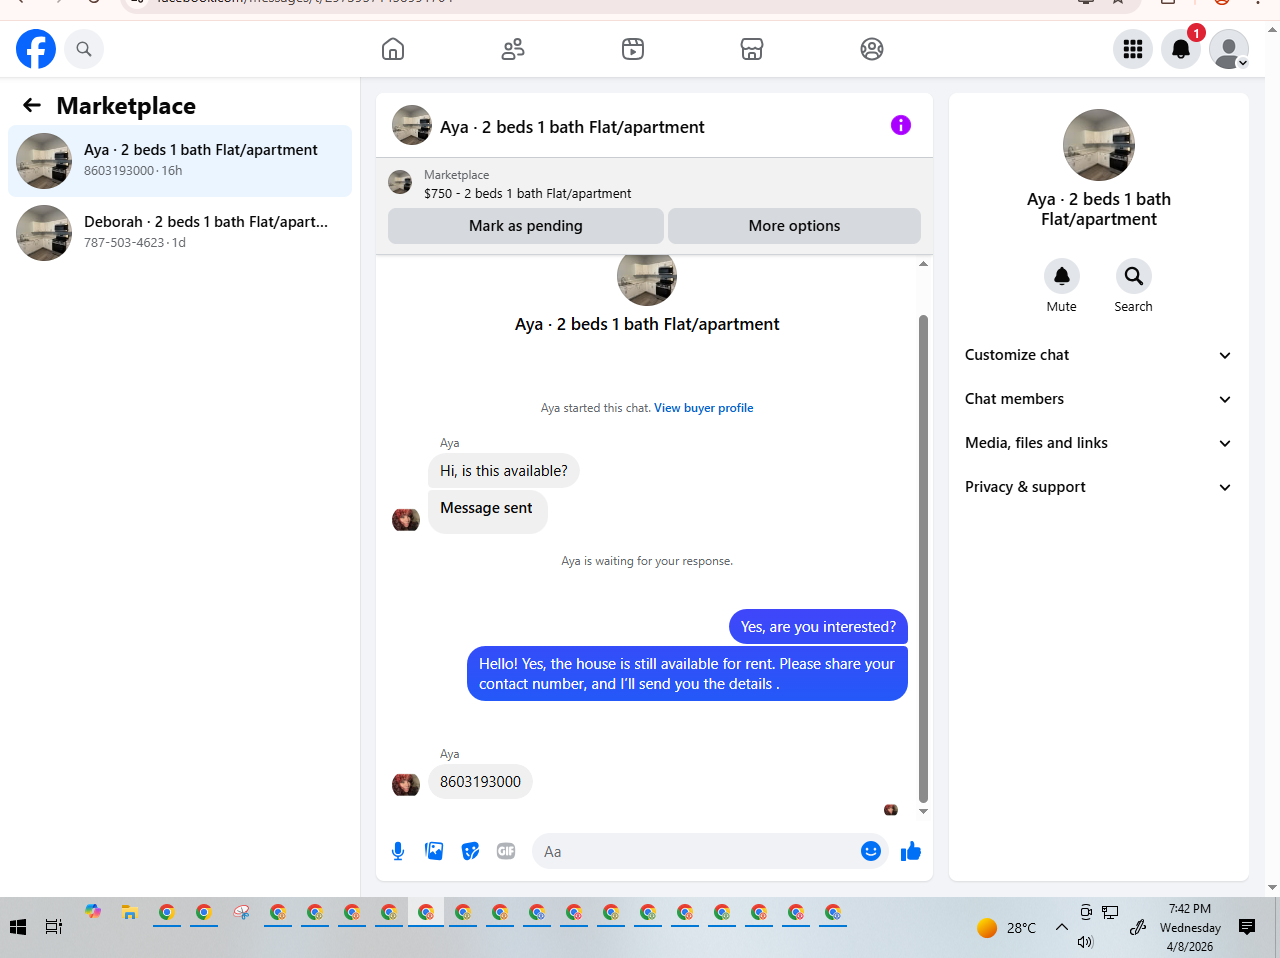1280x958 pixels.
Task: Show hidden system tray icons
Action: pyautogui.click(x=1062, y=927)
